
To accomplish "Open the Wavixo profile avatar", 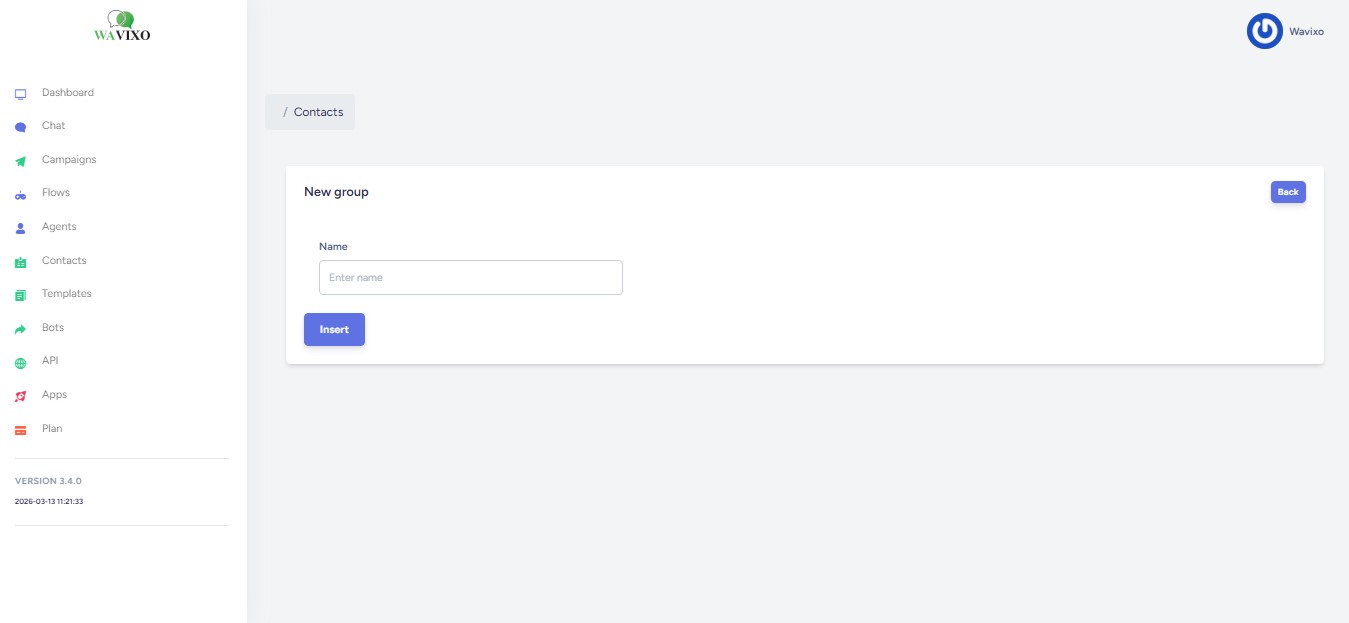I will point(1264,31).
